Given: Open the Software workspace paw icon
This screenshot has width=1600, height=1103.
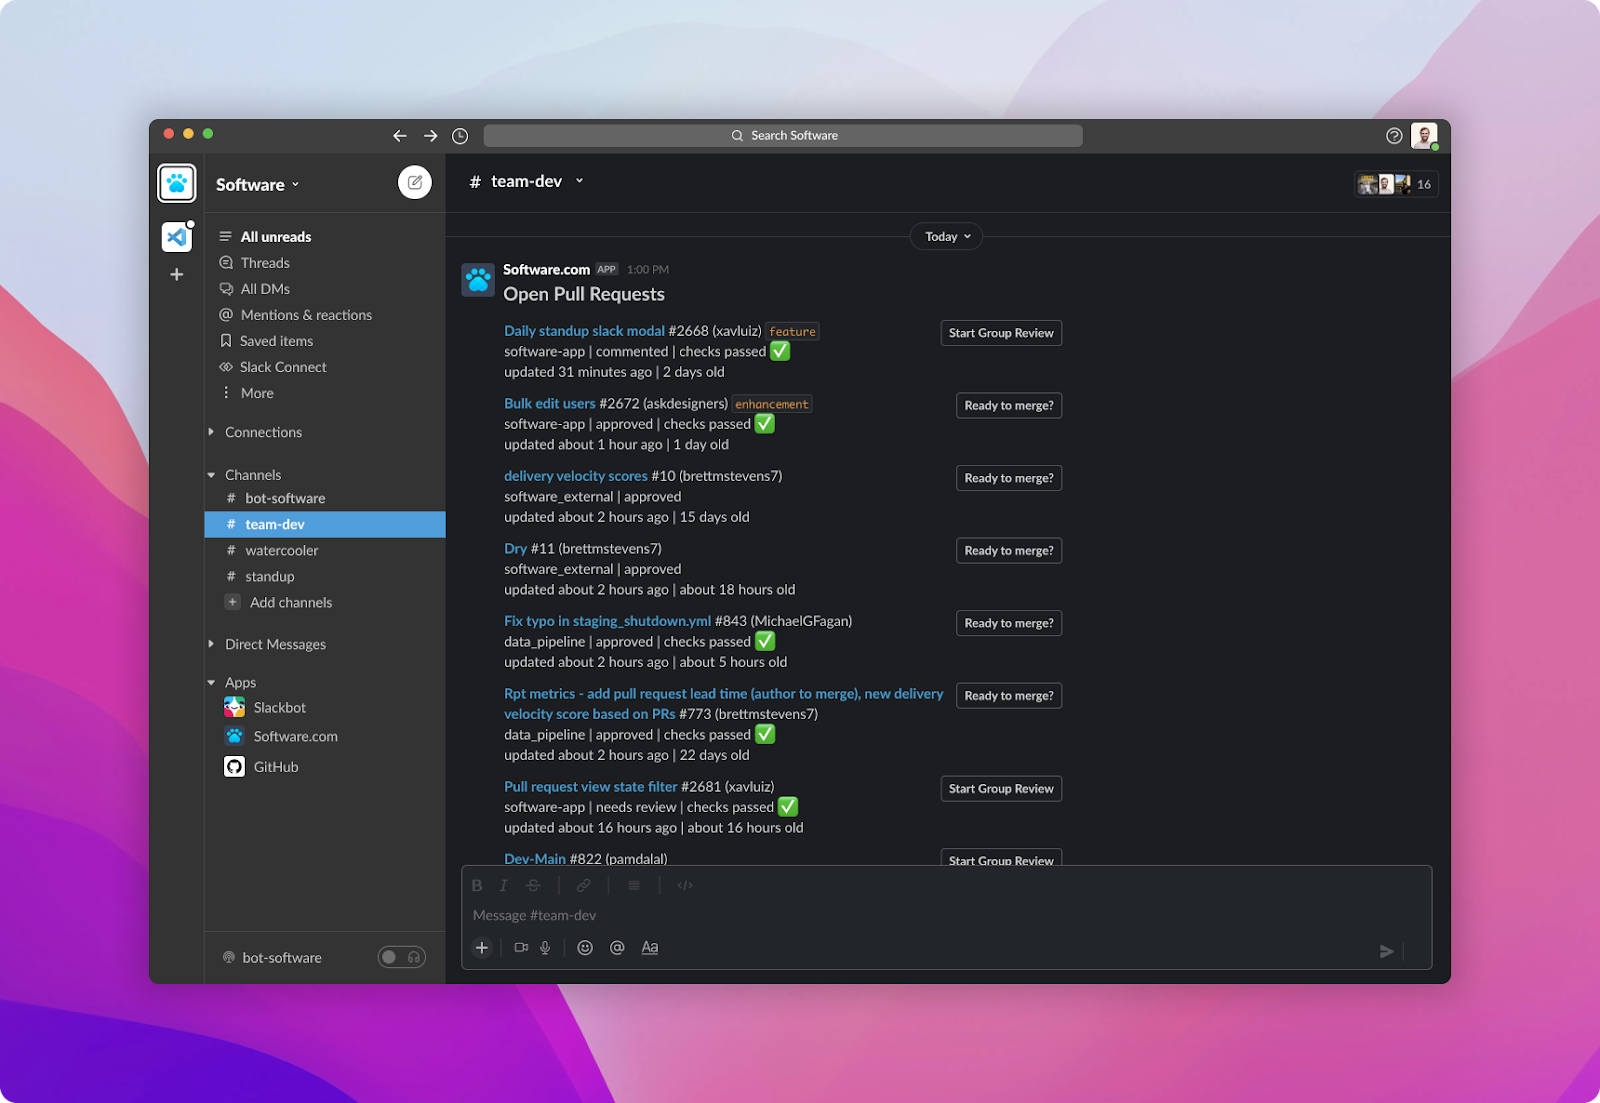Looking at the screenshot, I should [177, 183].
